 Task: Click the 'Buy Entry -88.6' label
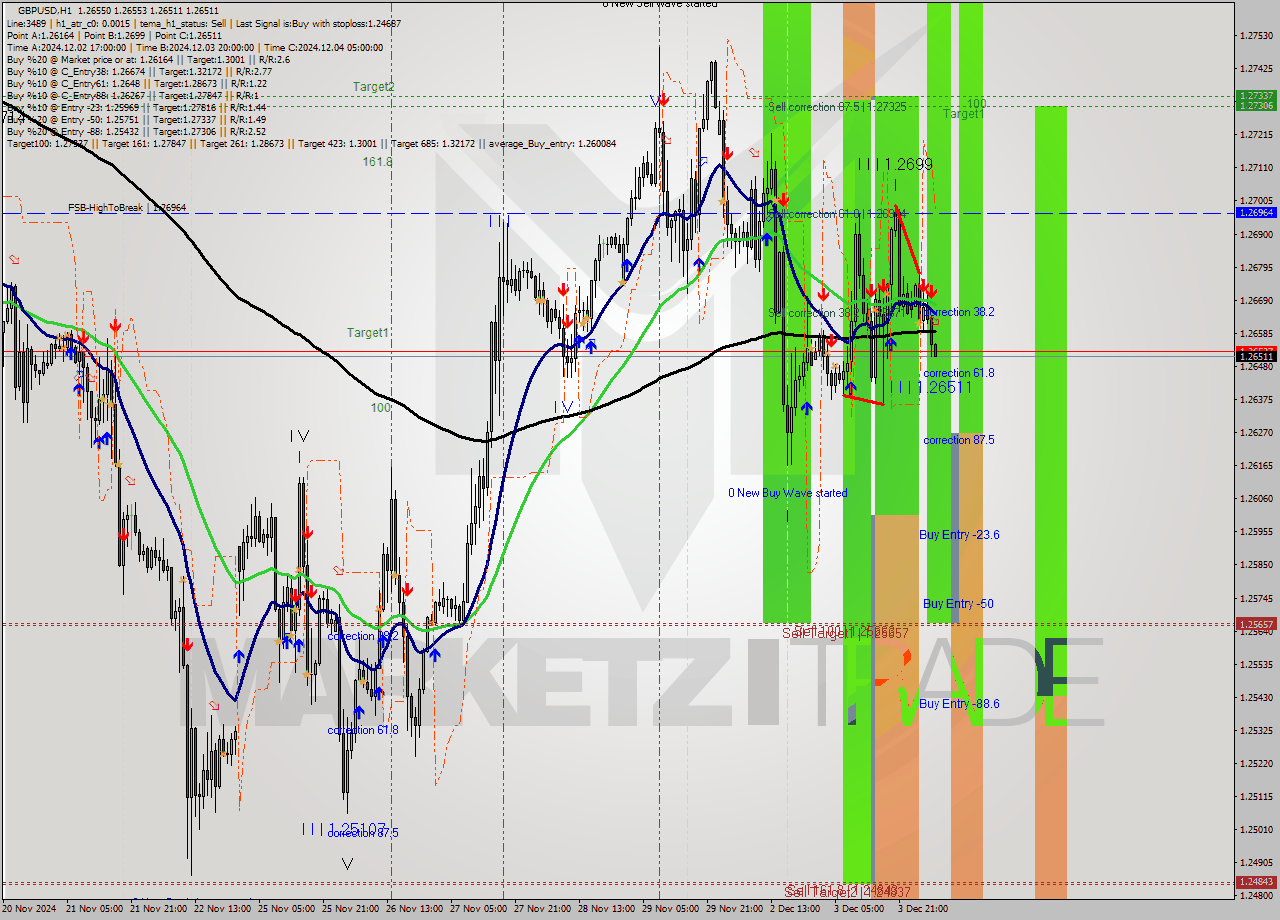959,704
